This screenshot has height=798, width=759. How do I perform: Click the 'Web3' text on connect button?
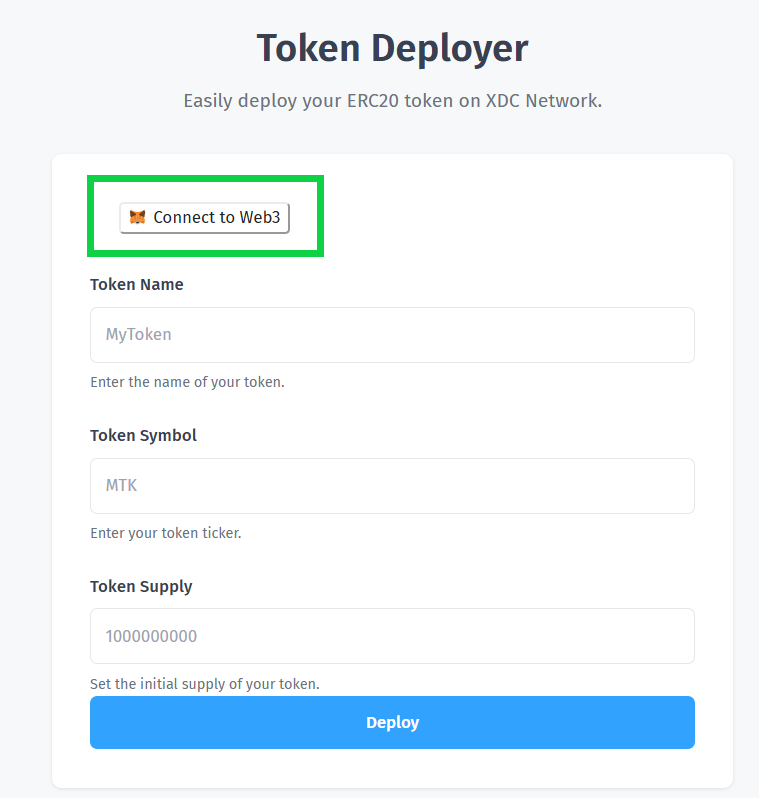click(260, 218)
